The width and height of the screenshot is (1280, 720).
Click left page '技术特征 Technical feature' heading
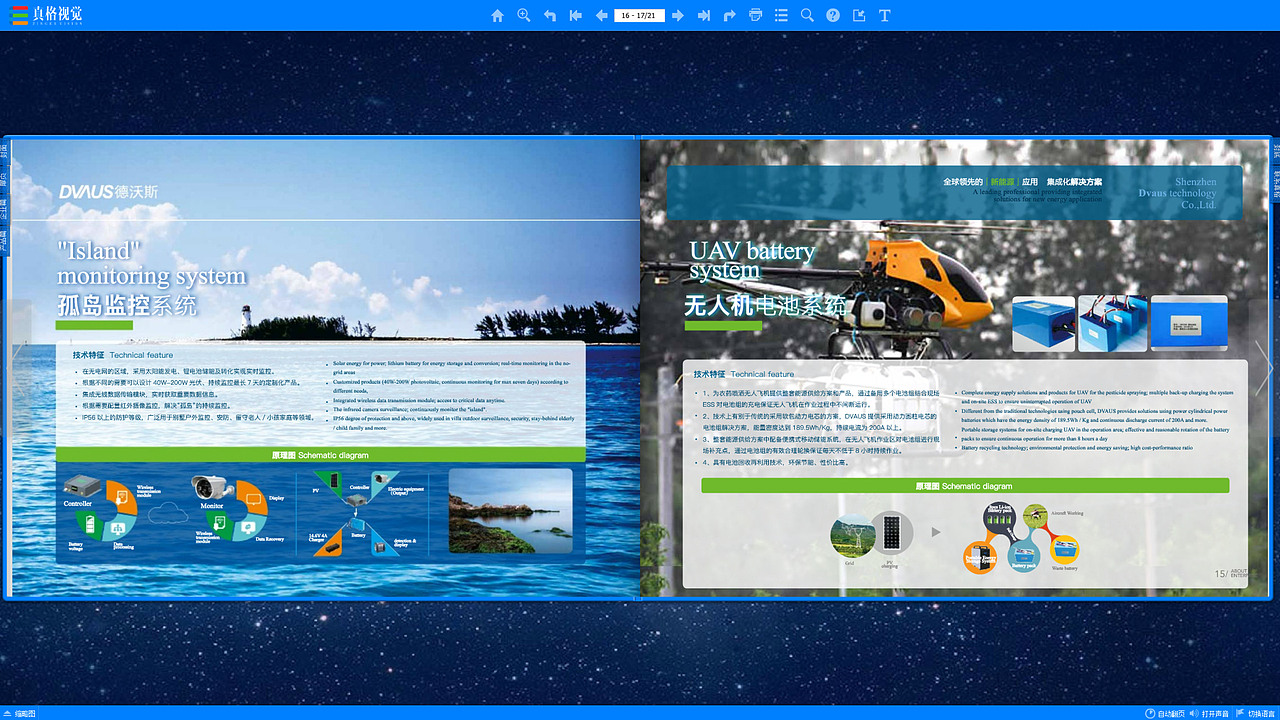coord(123,355)
